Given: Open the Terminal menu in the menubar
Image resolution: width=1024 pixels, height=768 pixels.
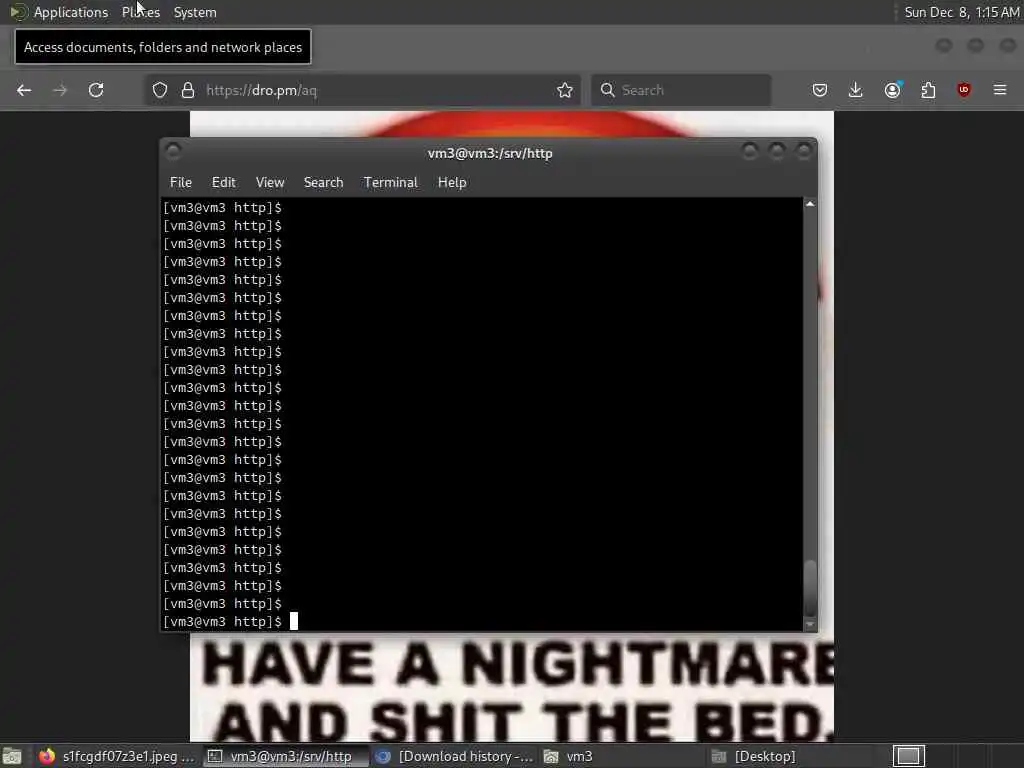Looking at the screenshot, I should (x=391, y=182).
